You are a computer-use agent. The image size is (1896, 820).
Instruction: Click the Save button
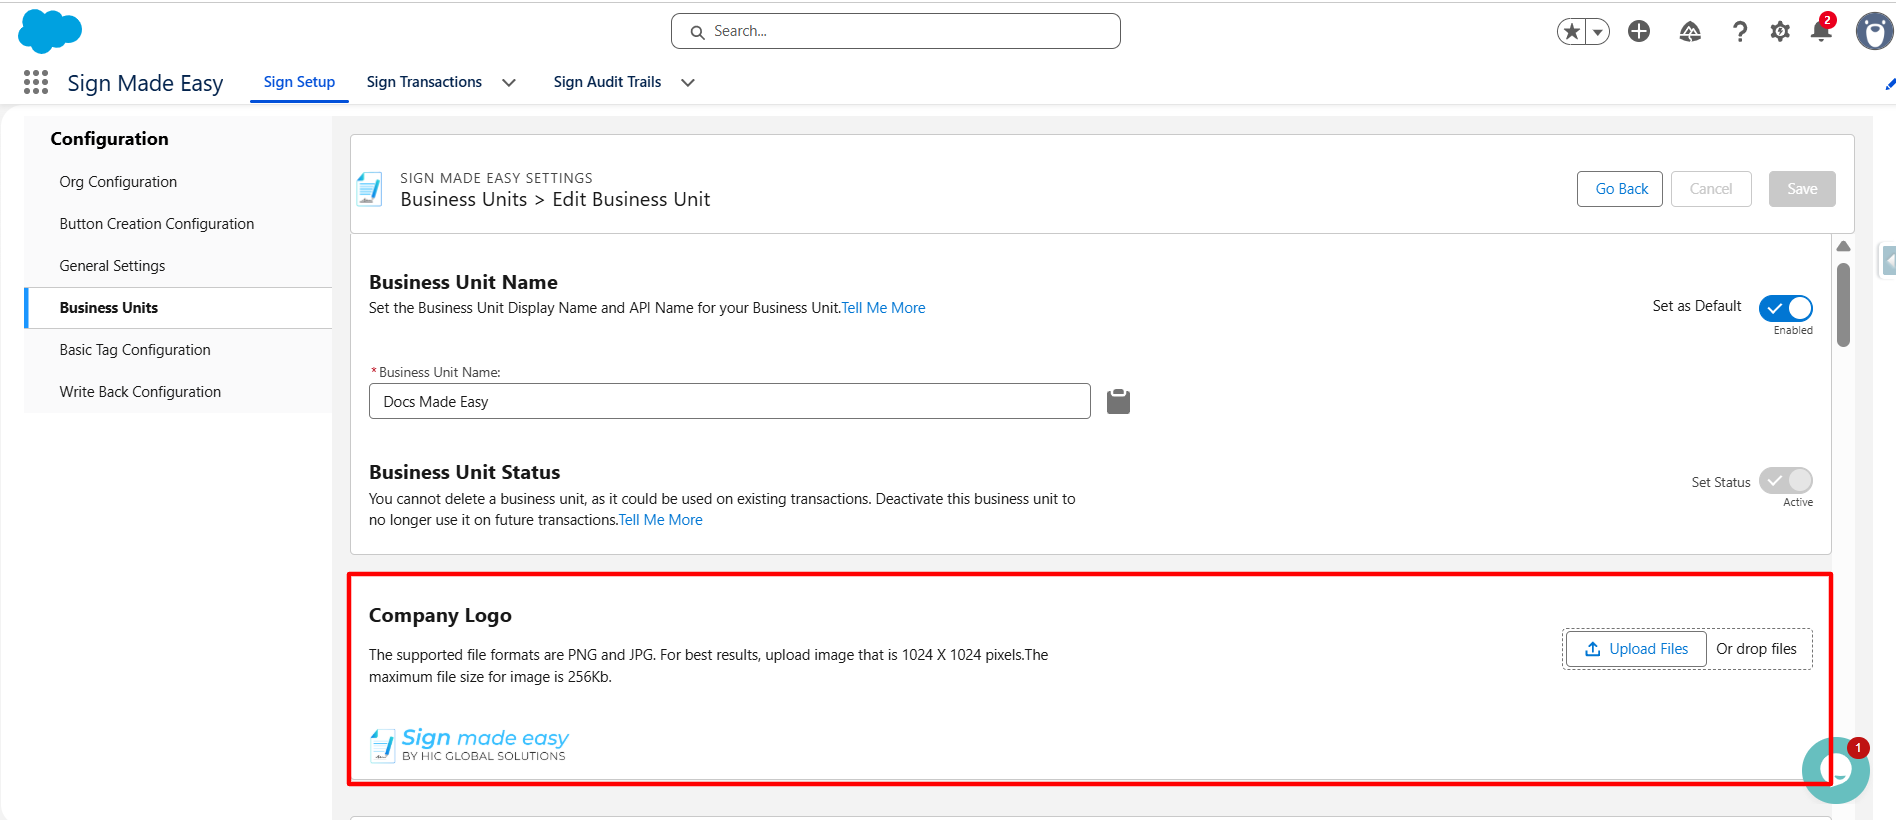[1802, 189]
